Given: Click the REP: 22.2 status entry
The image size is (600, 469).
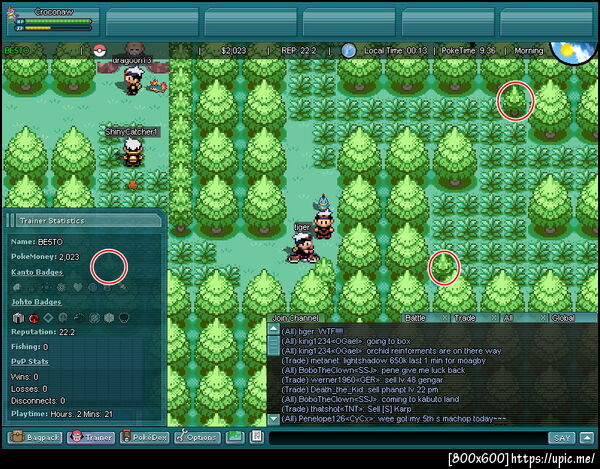Looking at the screenshot, I should click(299, 50).
